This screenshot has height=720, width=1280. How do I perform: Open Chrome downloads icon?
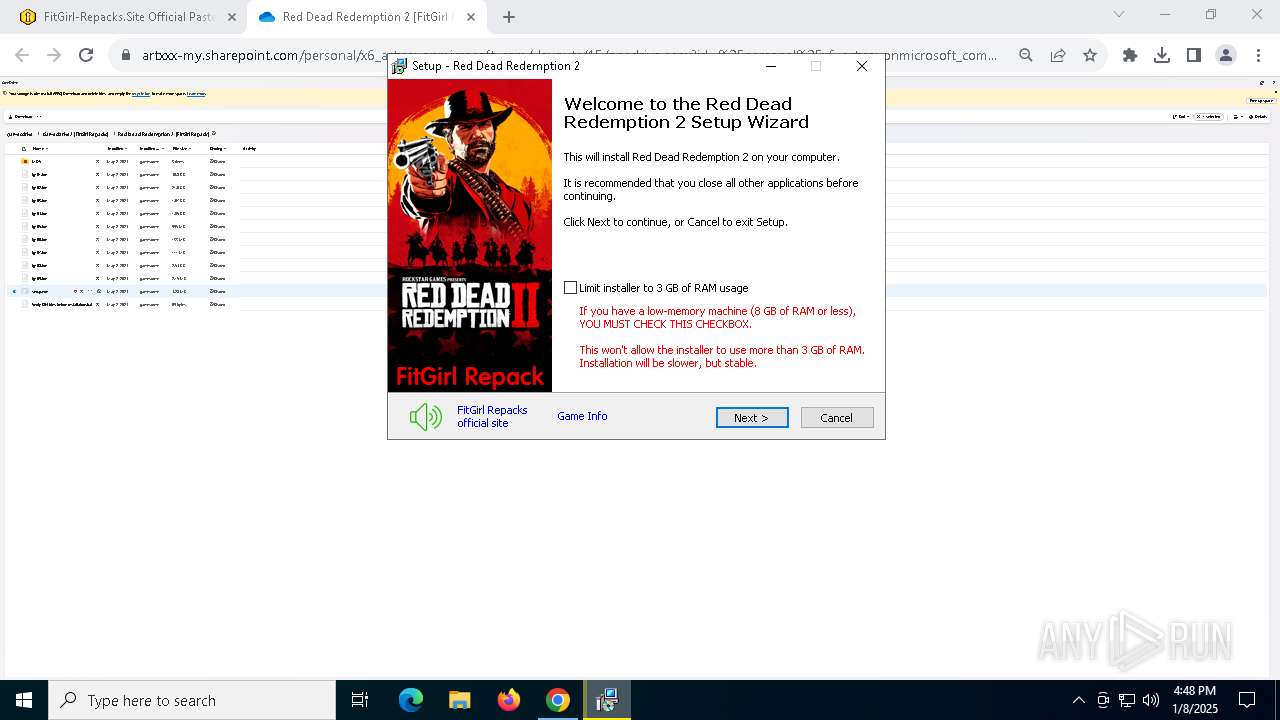click(x=1162, y=56)
